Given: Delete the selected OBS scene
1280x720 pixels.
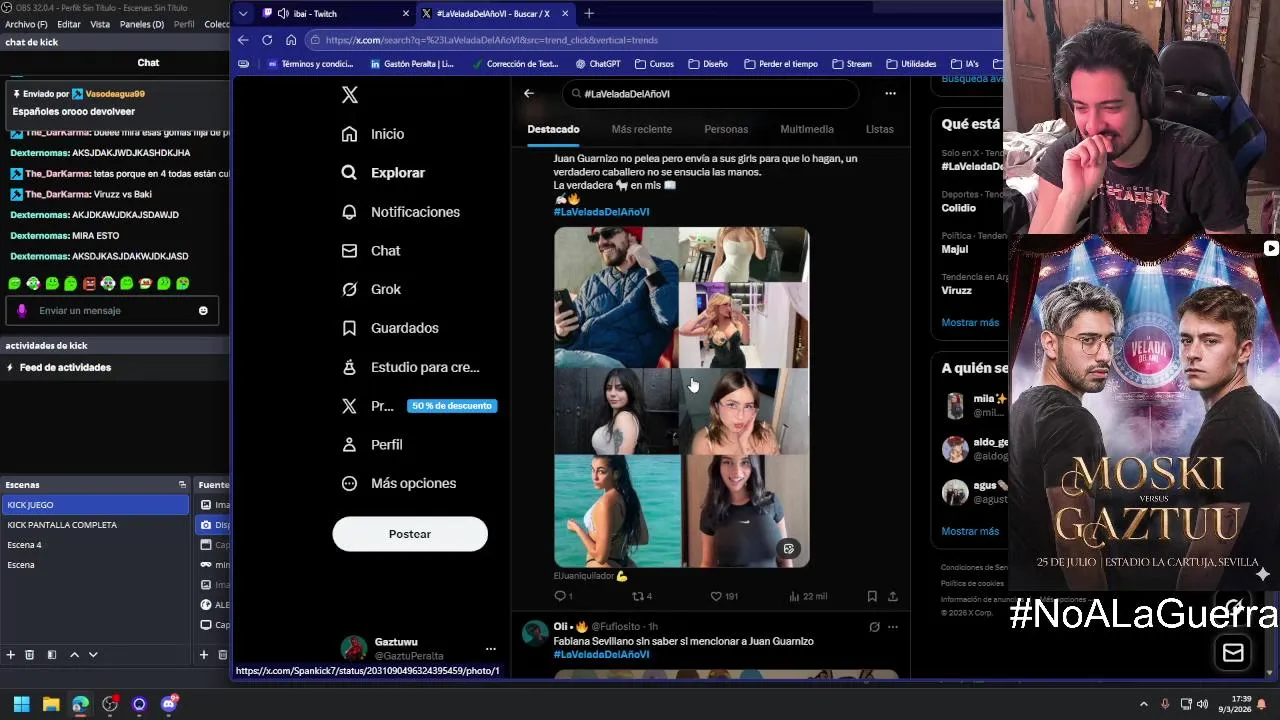Looking at the screenshot, I should [x=30, y=655].
